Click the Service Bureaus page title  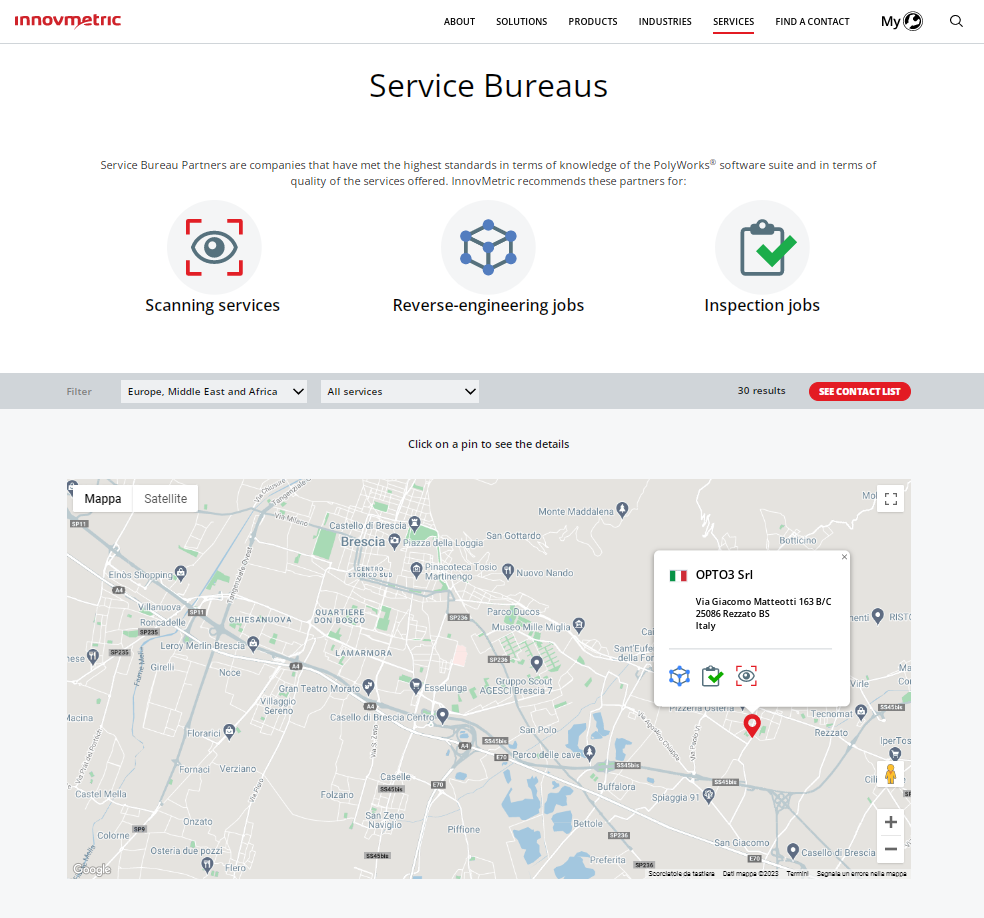tap(488, 85)
